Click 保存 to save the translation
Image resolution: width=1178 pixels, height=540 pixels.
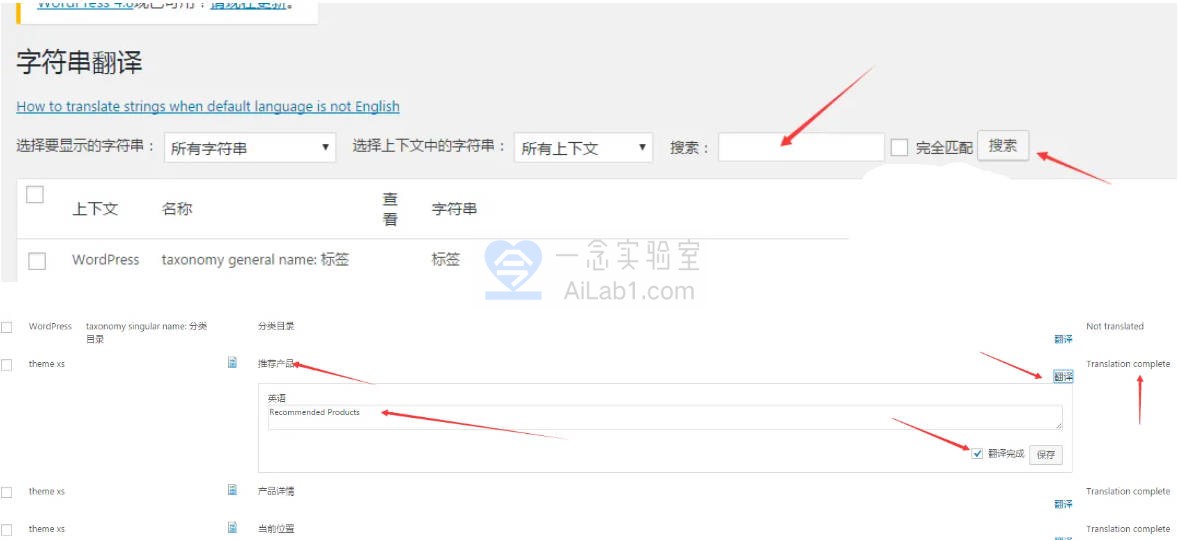[x=1046, y=454]
